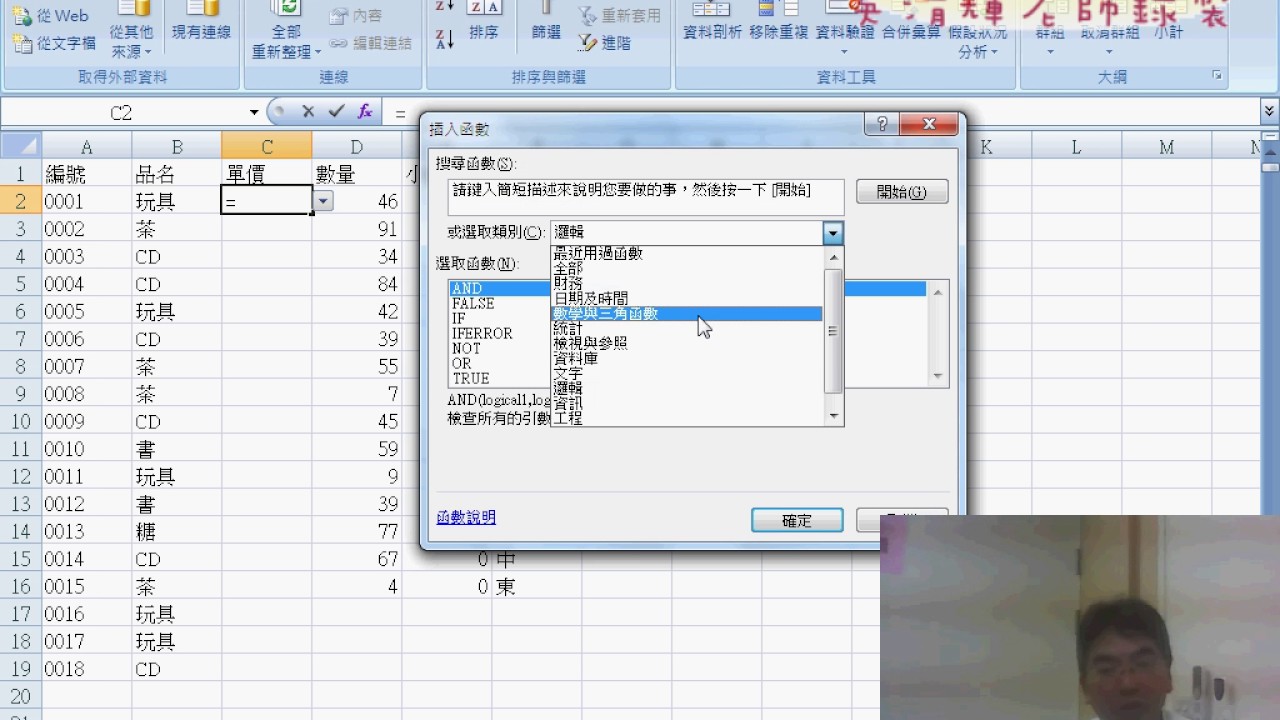Click 現有連線 existing connections
Viewport: 1280px width, 720px height.
click(x=201, y=24)
